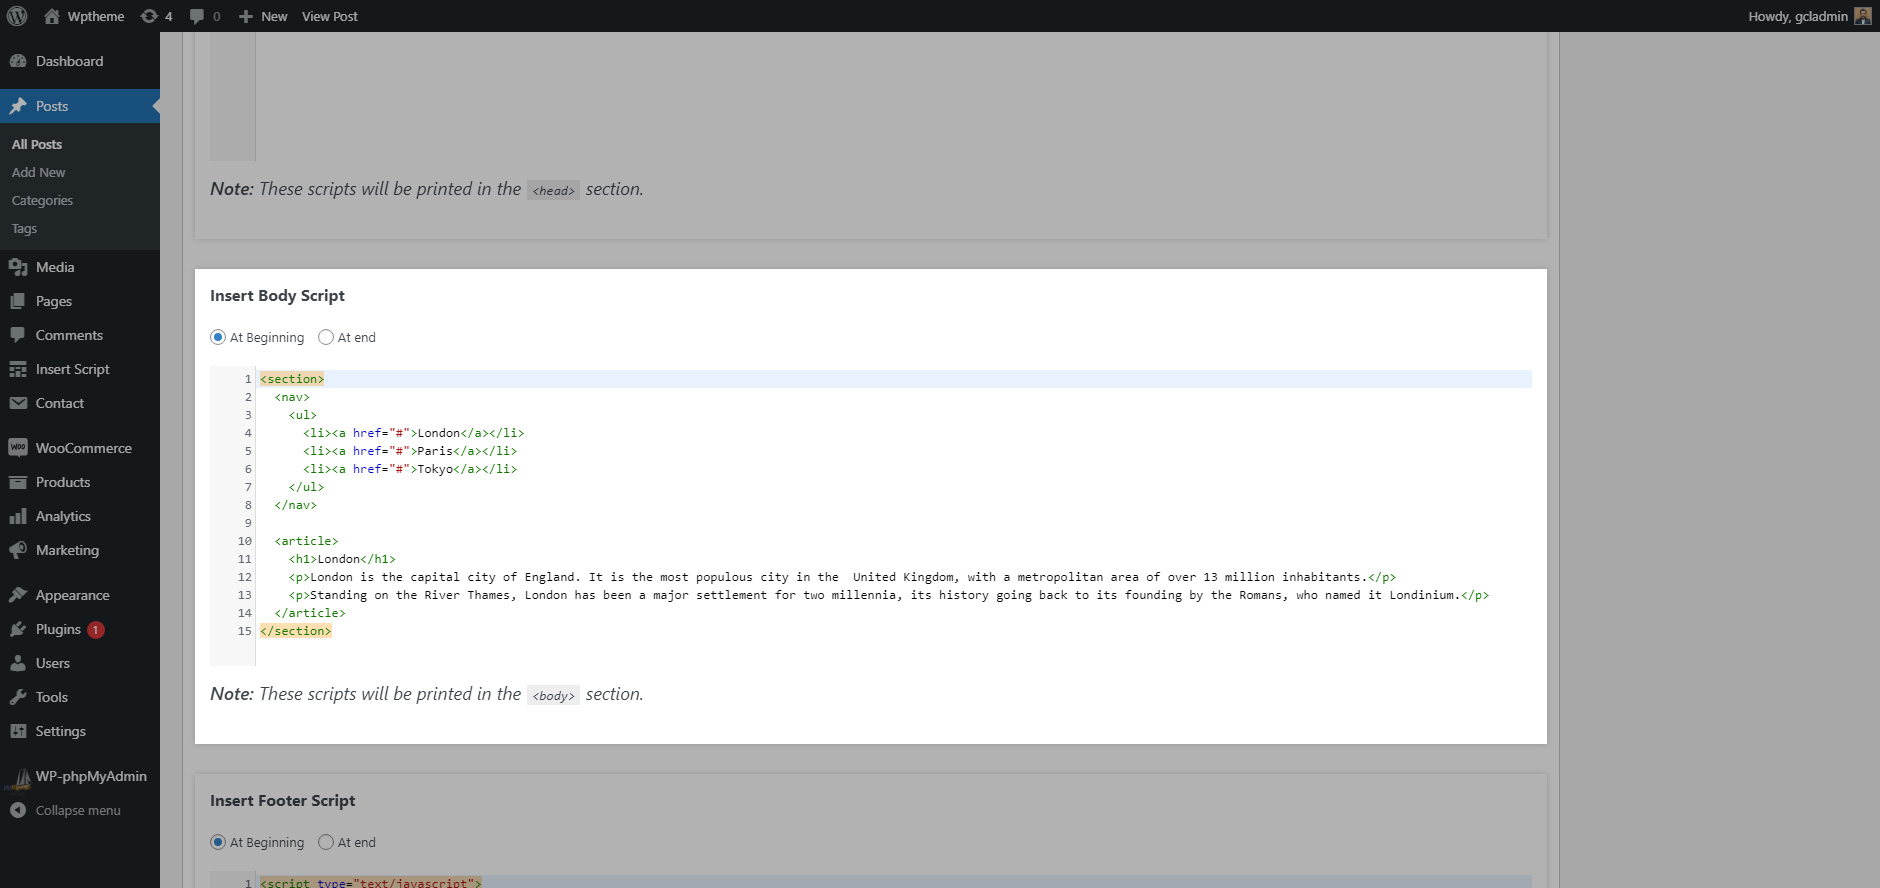Open the Dashboard menu label

tap(69, 61)
